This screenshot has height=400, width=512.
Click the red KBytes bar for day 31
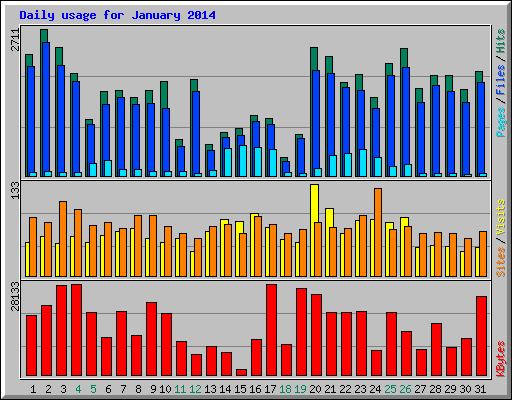482,336
